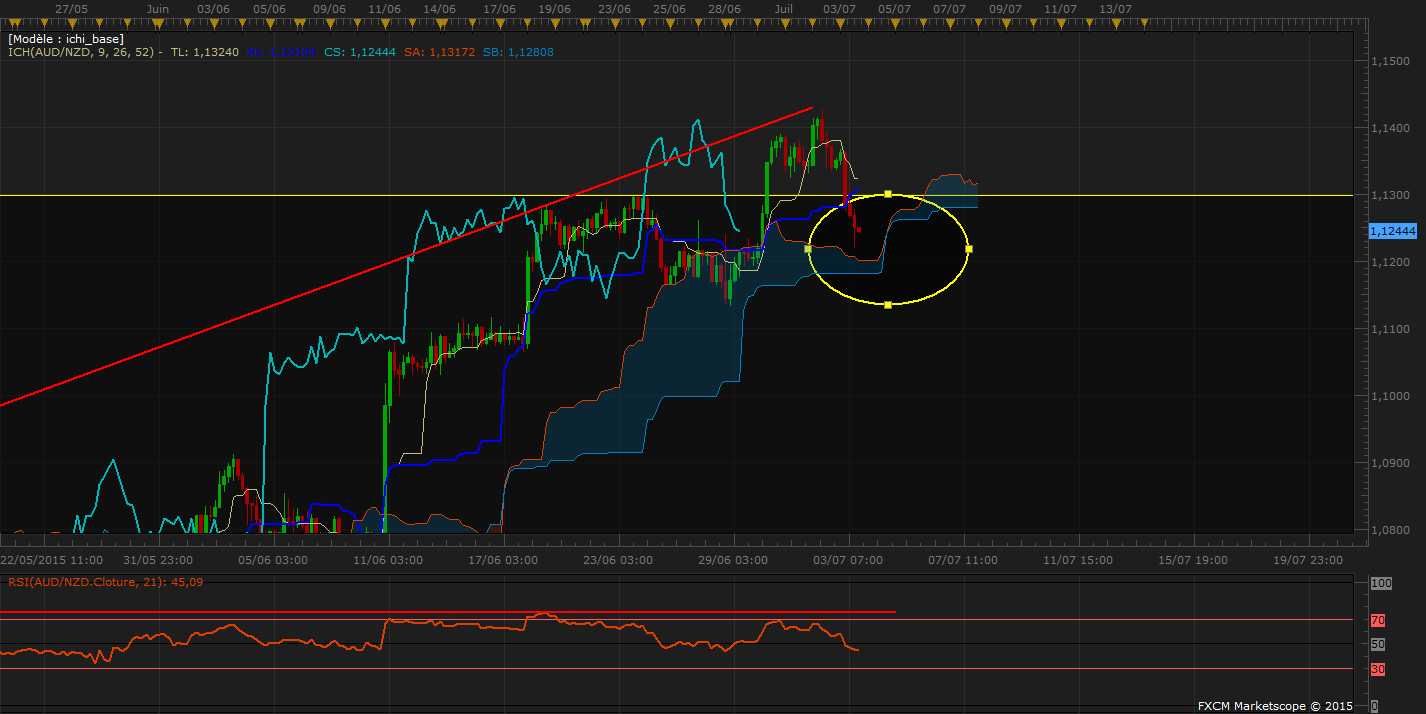Screen dimensions: 1426x714
Task: Select the ellipse's top yellow handle
Action: tap(888, 194)
